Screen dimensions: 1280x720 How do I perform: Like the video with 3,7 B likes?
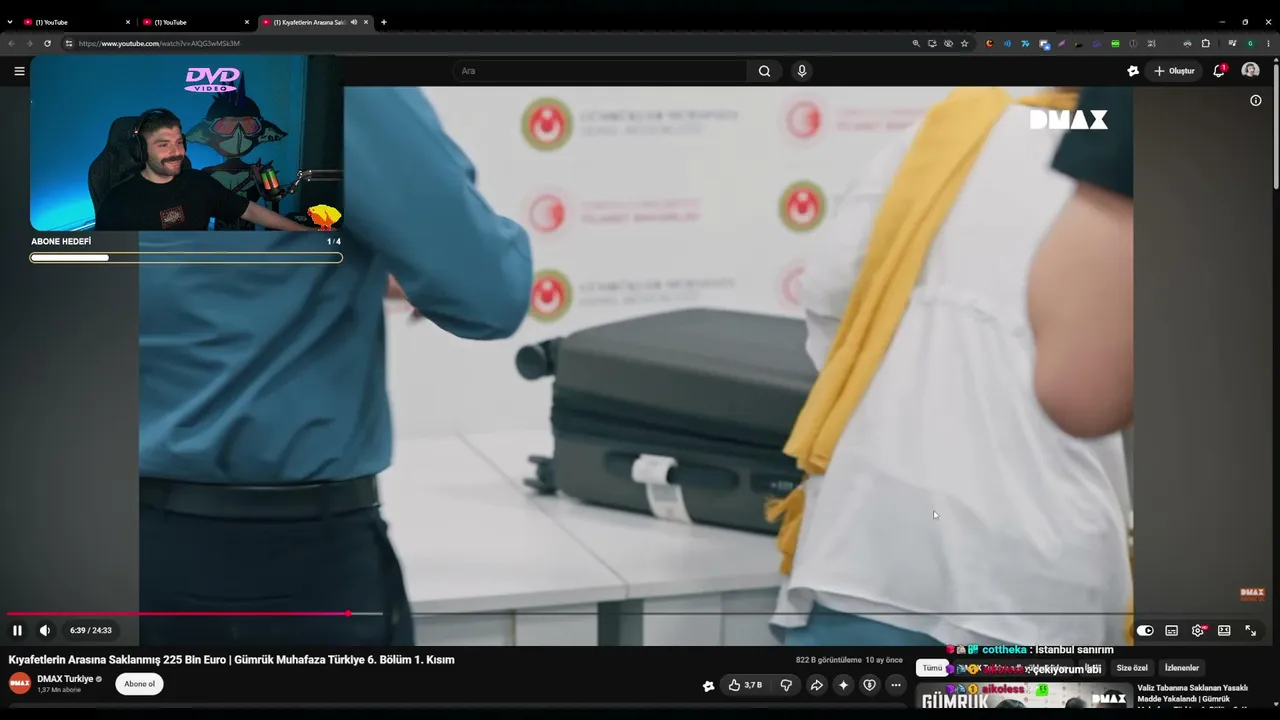click(x=745, y=685)
